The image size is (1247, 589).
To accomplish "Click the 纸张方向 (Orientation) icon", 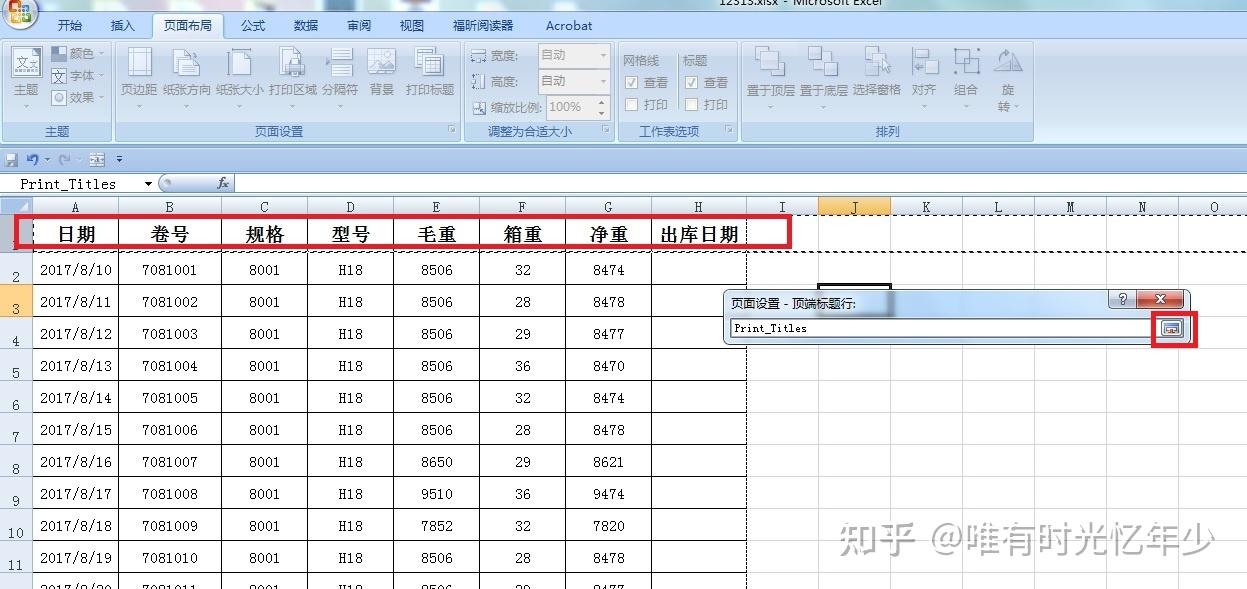I will coord(187,70).
